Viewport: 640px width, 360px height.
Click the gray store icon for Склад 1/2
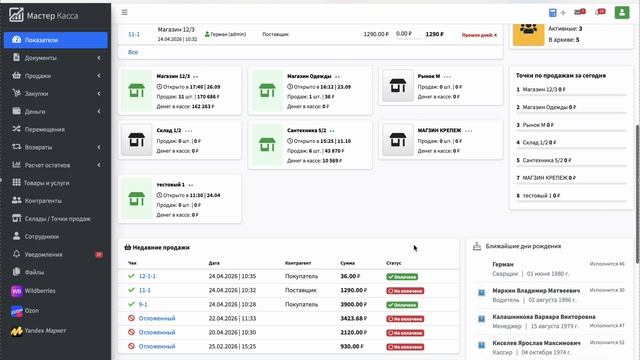coord(137,140)
